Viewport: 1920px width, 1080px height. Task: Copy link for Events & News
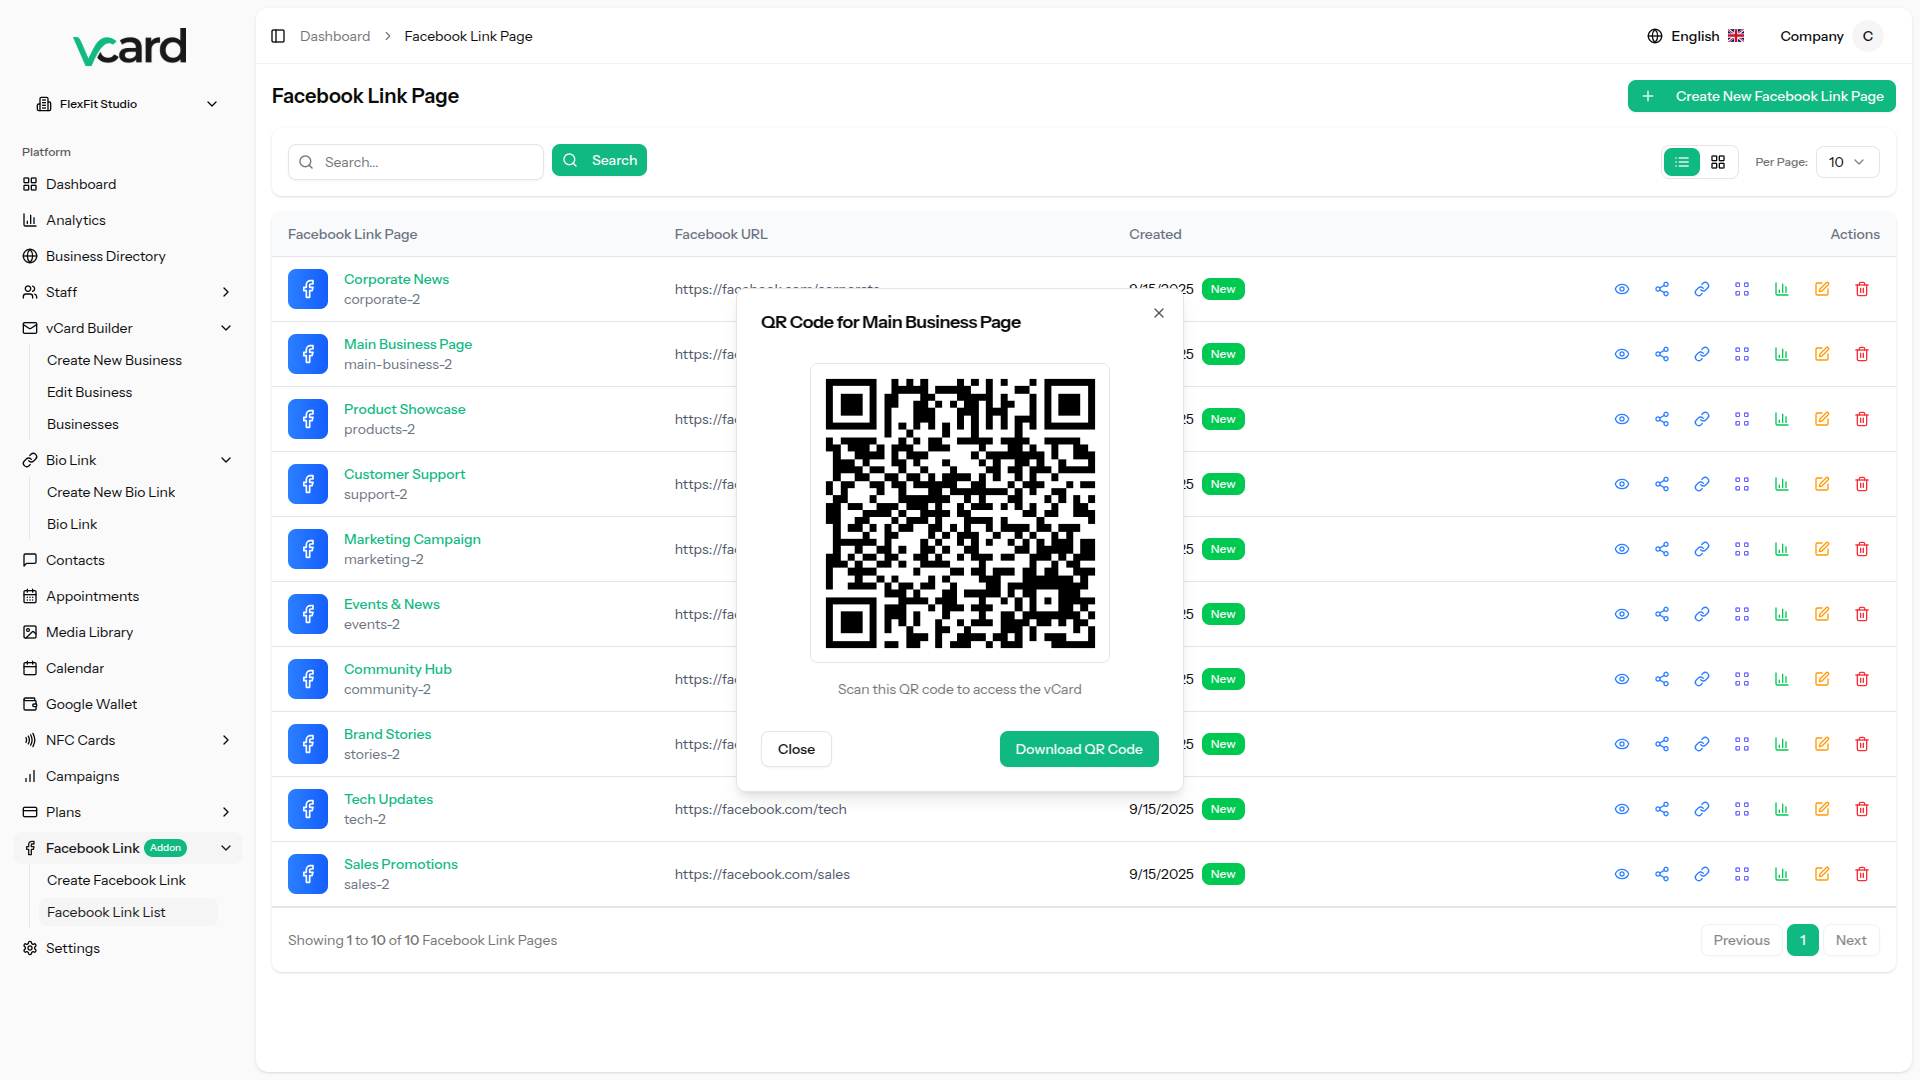1702,614
